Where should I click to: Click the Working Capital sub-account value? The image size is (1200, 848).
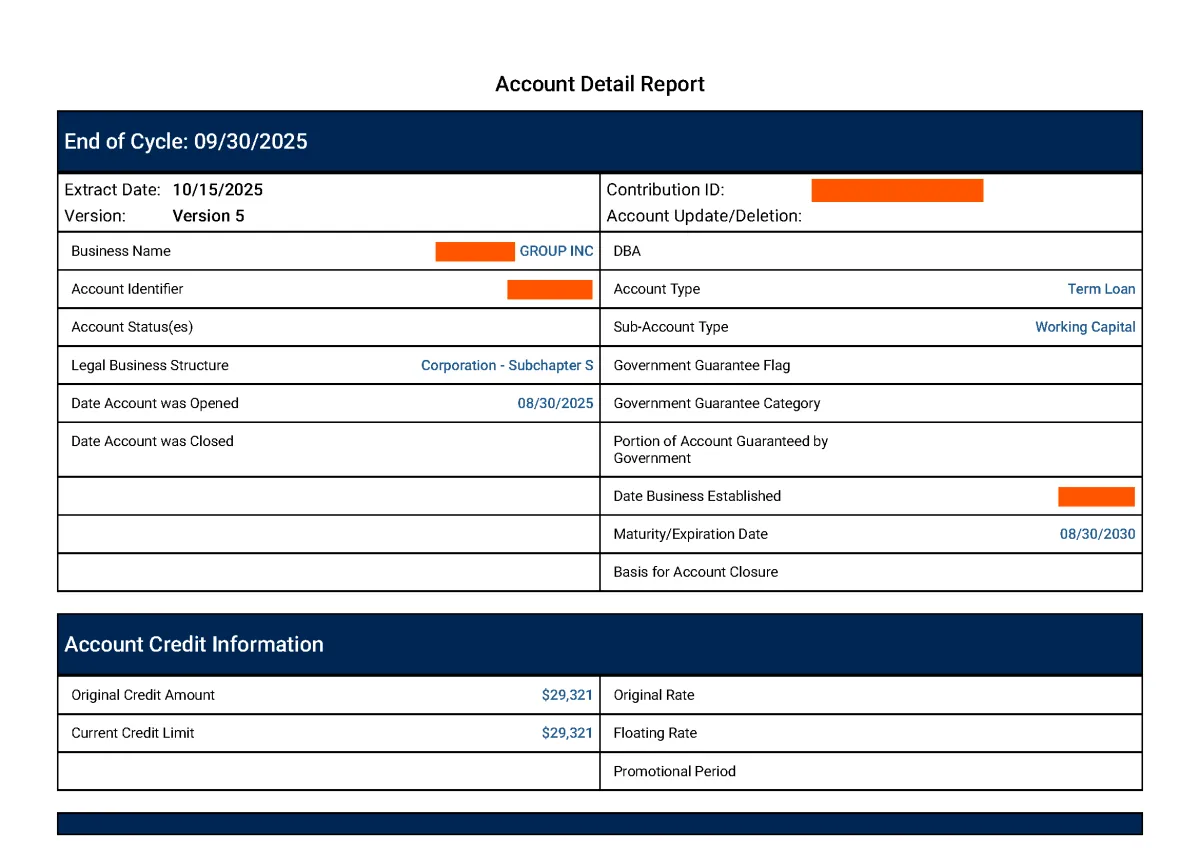1085,327
